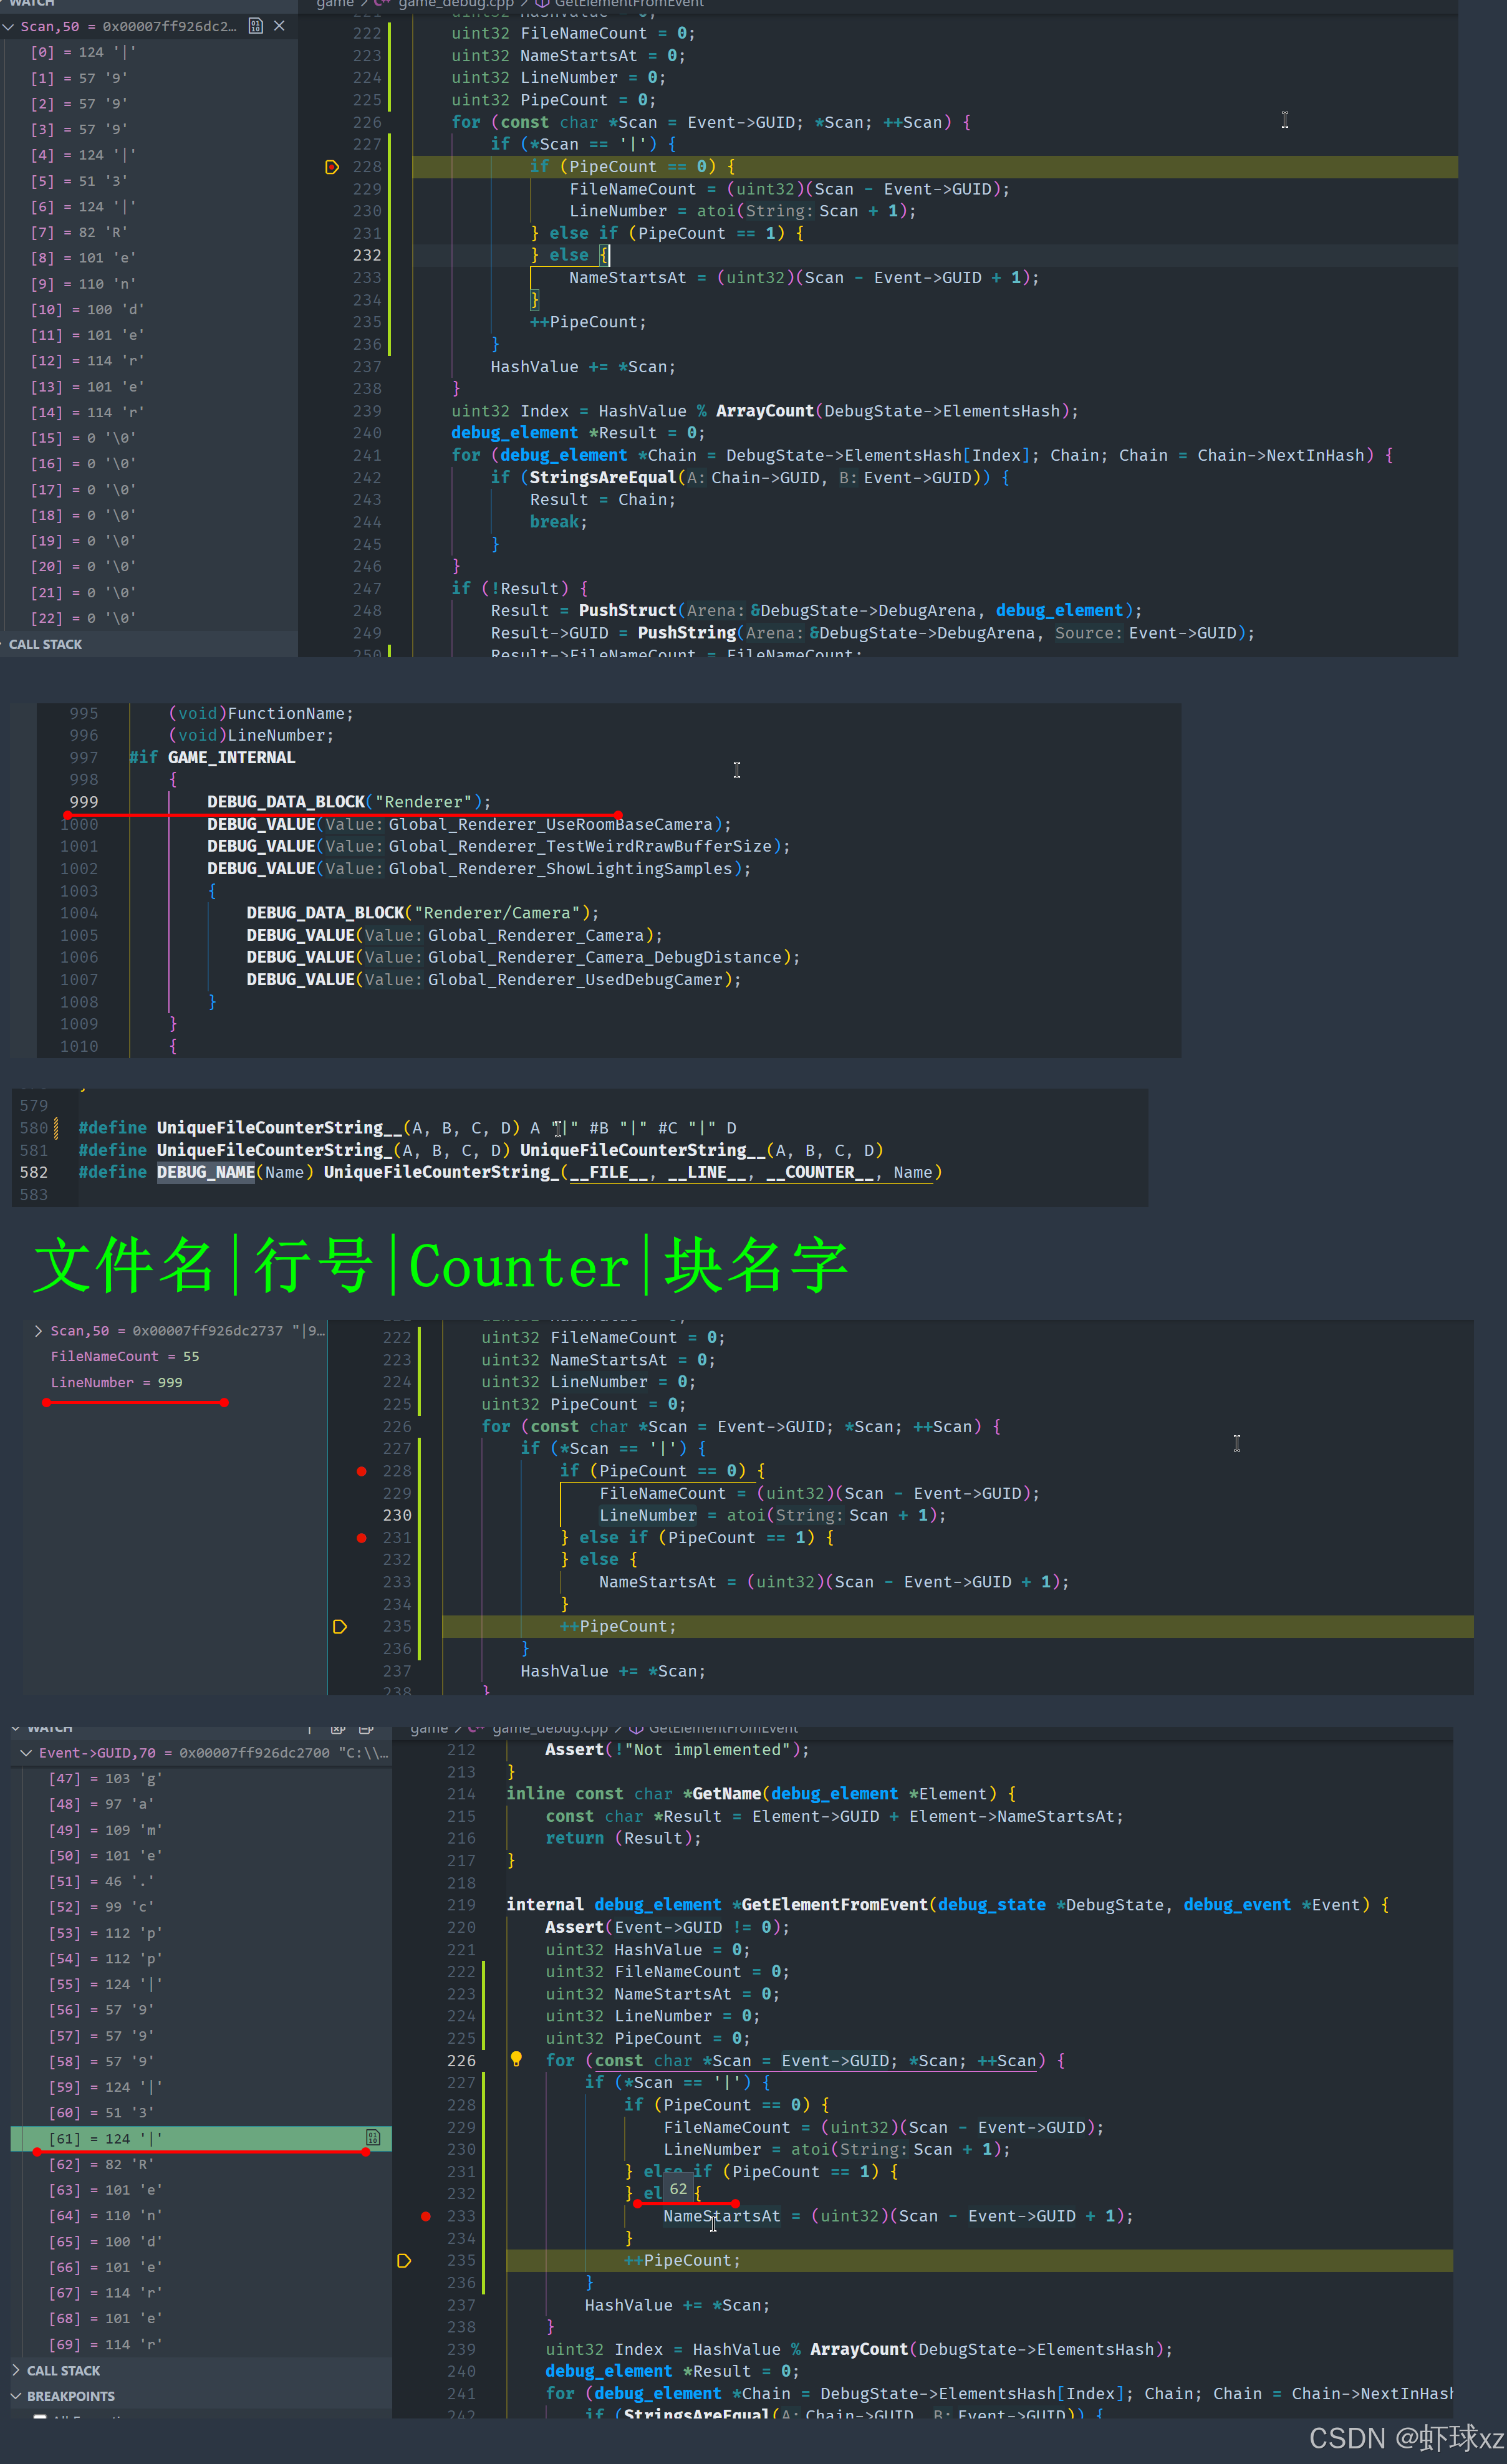The height and width of the screenshot is (2464, 1507).
Task: Click view binary data icon beside Scan,50
Action: 255,26
